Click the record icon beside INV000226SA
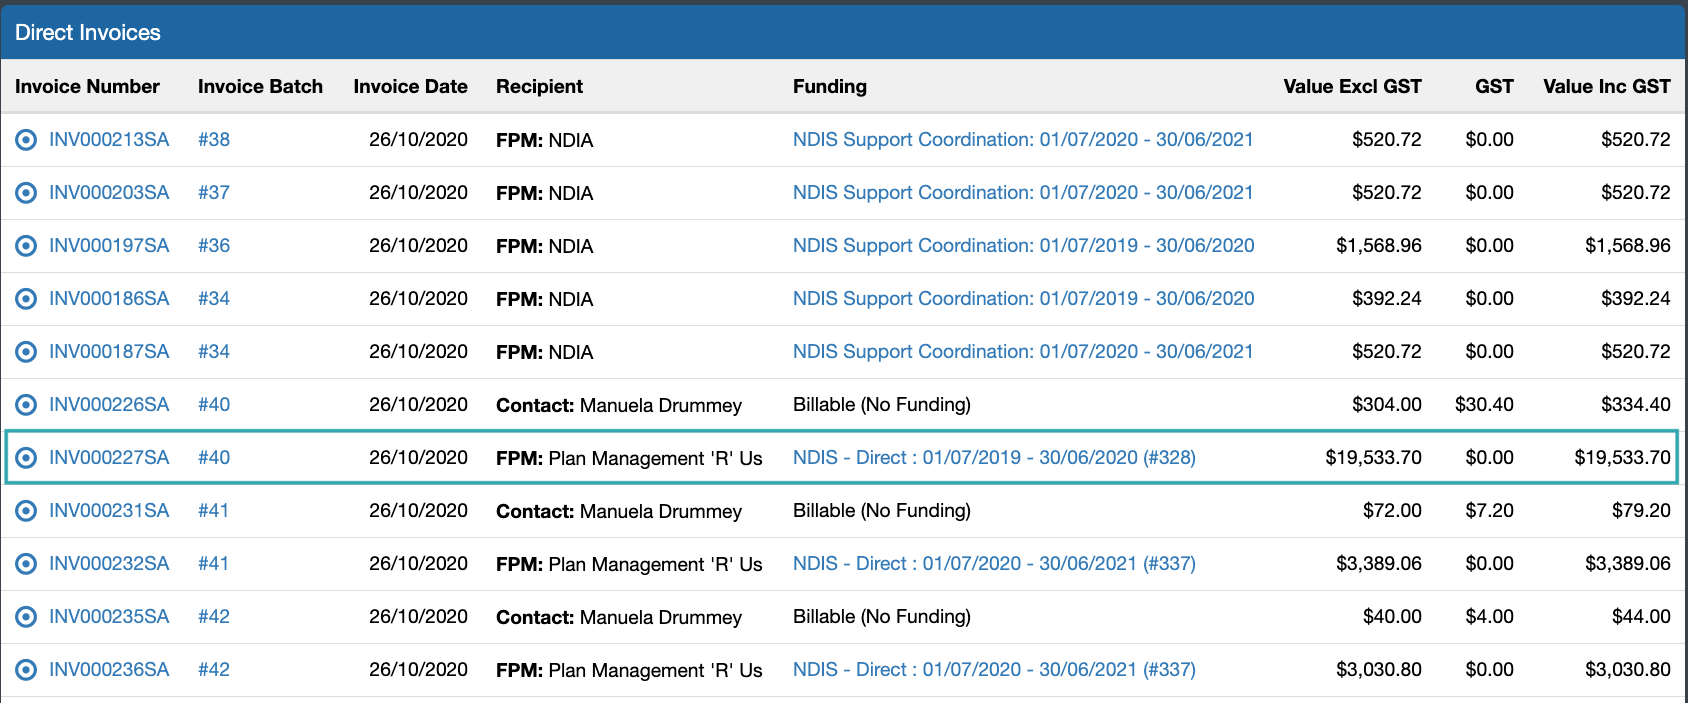 click(26, 404)
